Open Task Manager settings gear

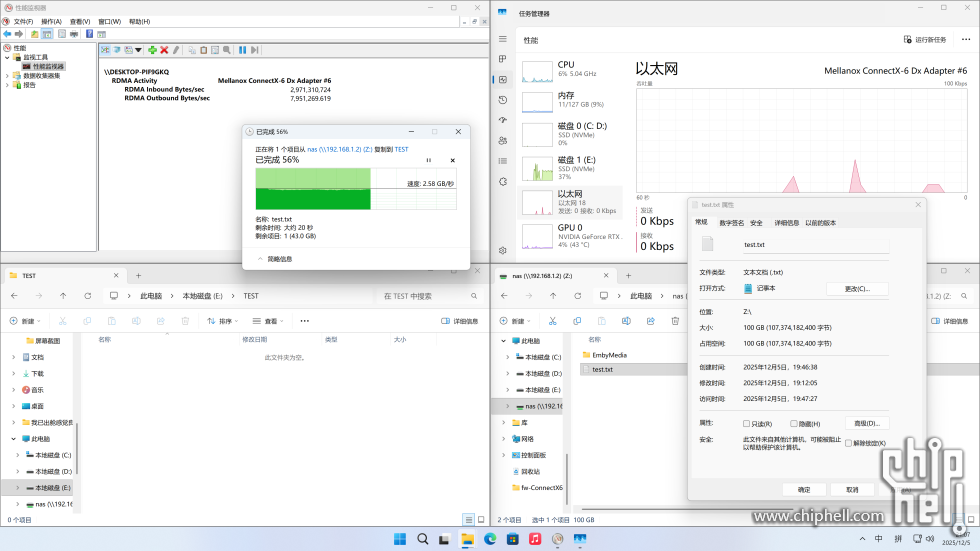pos(502,250)
